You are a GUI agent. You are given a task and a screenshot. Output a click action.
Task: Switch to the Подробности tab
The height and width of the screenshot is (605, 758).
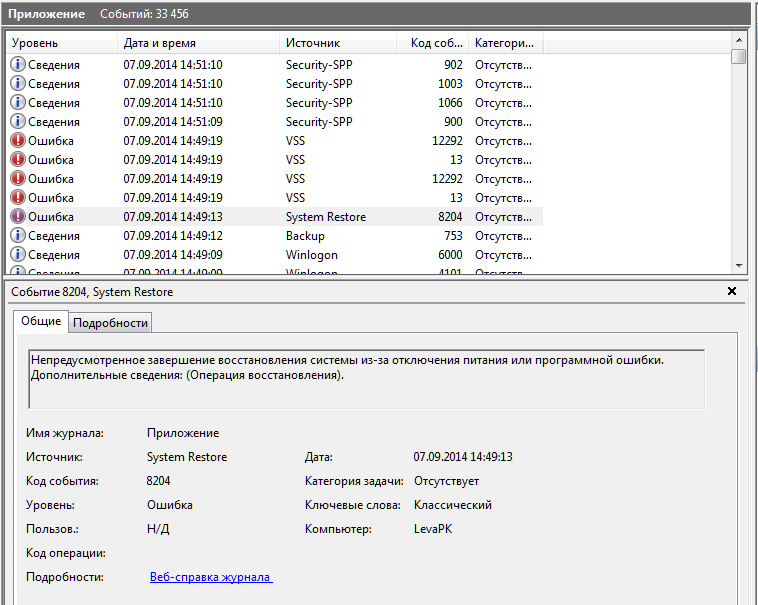tap(111, 322)
